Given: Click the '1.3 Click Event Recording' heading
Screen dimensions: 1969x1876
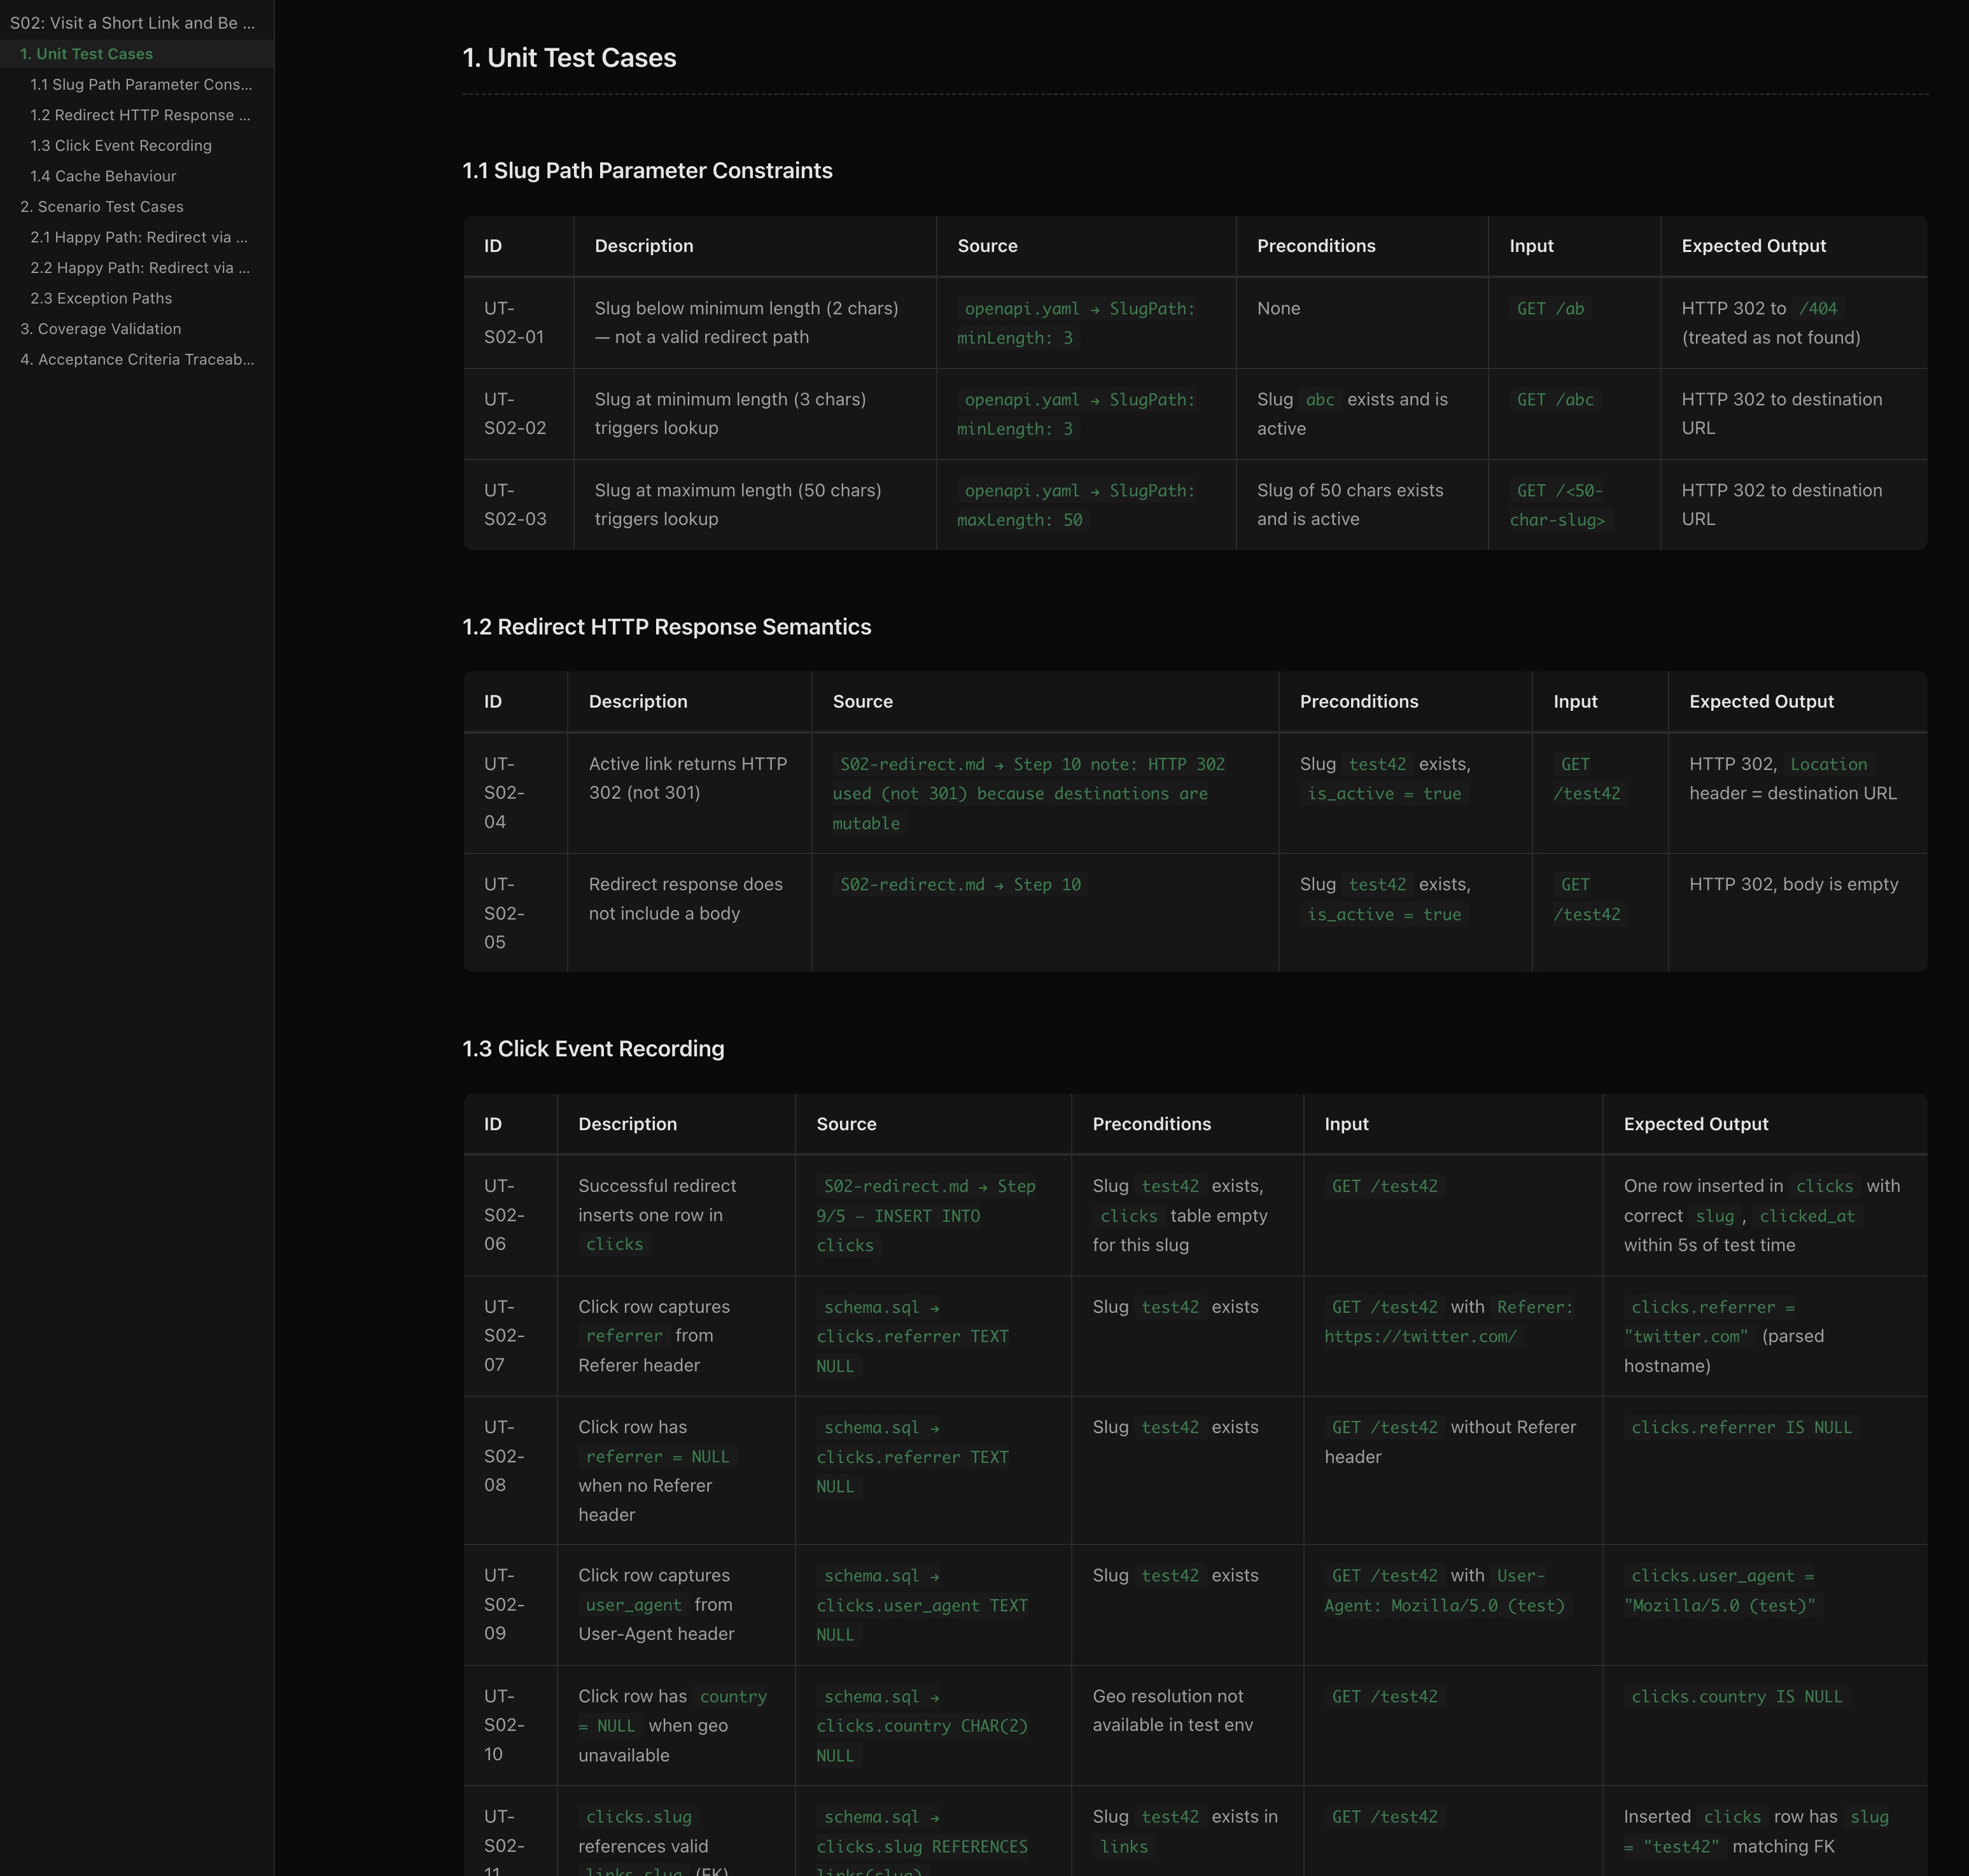Looking at the screenshot, I should (593, 1049).
